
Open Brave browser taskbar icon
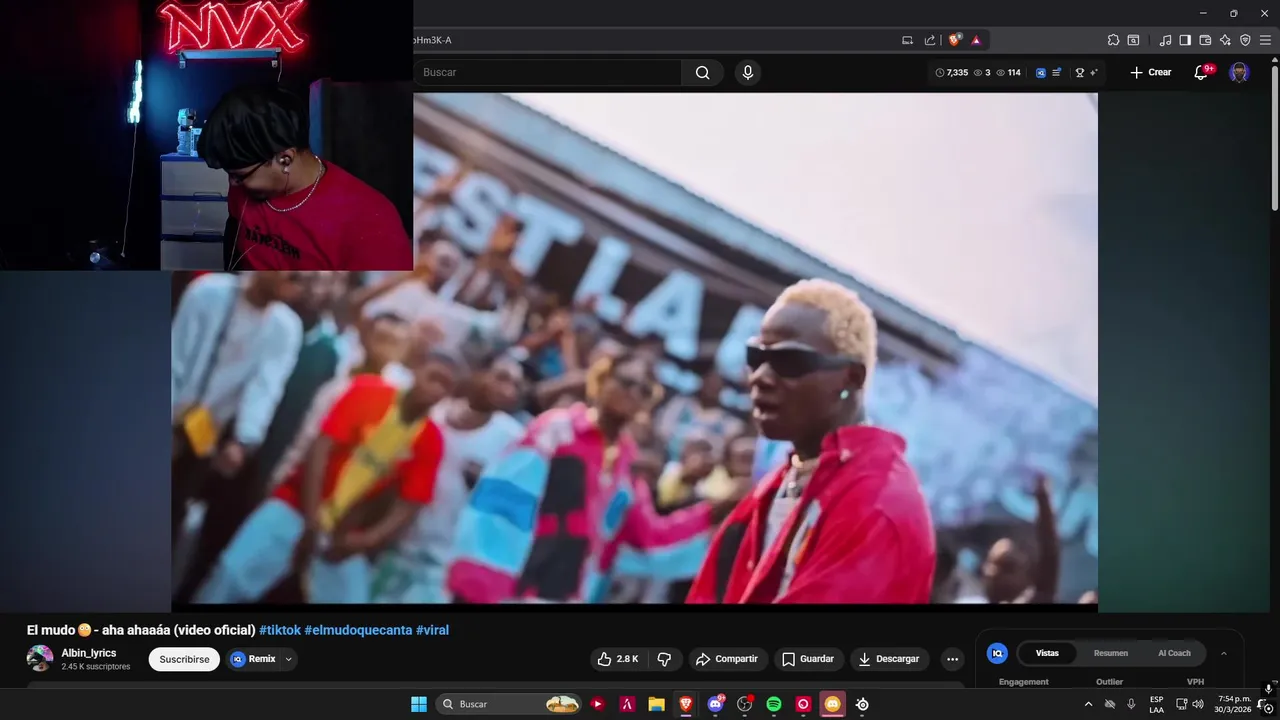tap(685, 704)
